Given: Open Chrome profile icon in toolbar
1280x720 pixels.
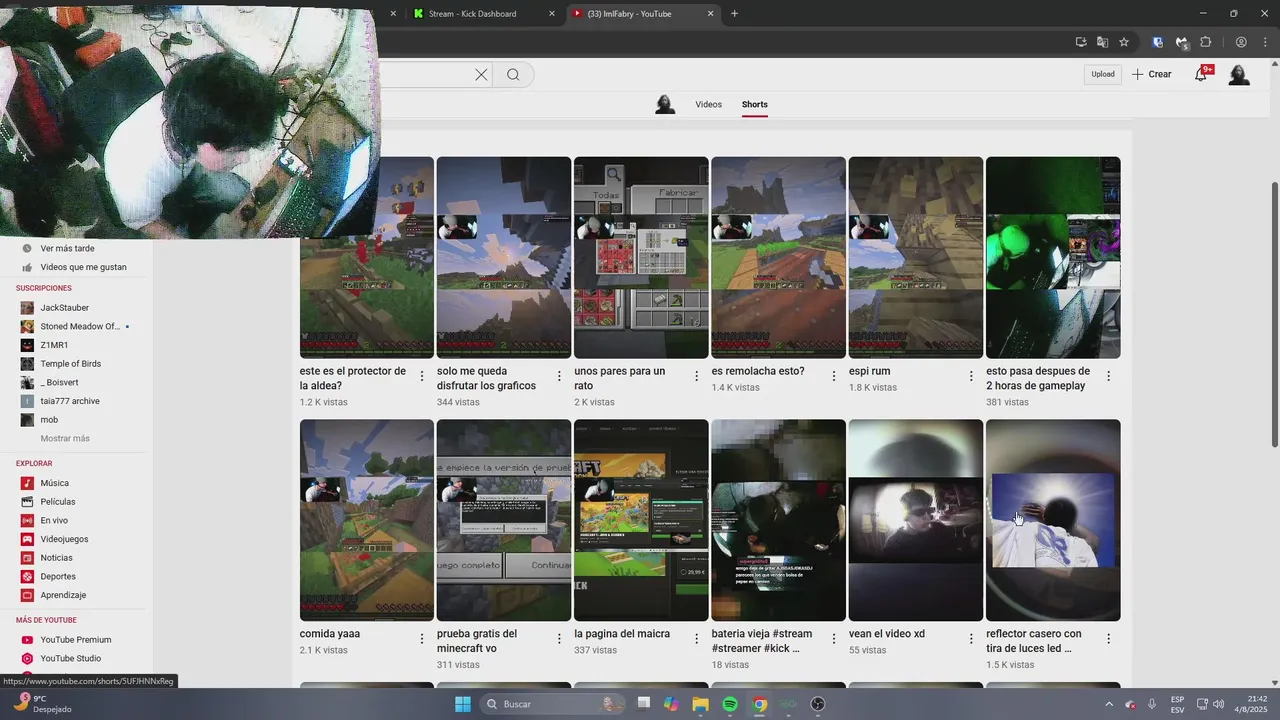Looking at the screenshot, I should tap(1241, 42).
